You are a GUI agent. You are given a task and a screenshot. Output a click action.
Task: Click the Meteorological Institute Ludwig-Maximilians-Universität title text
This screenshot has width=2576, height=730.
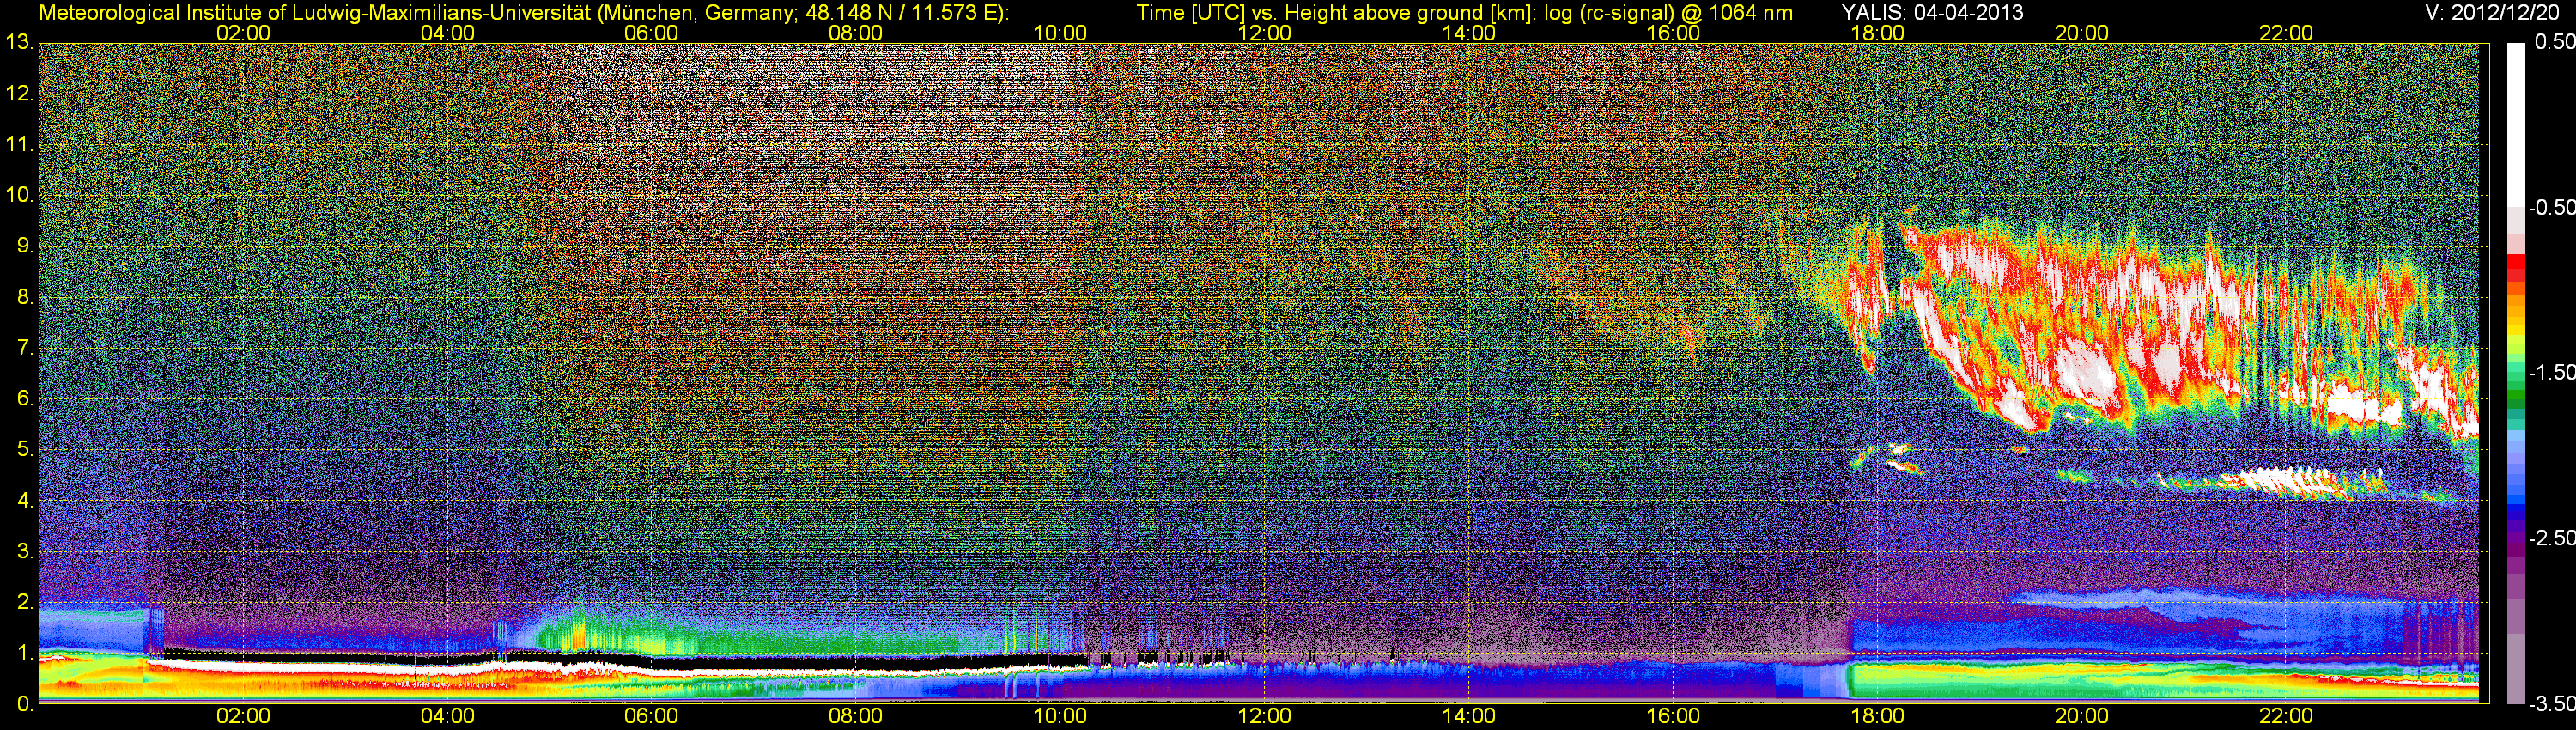coord(524,13)
